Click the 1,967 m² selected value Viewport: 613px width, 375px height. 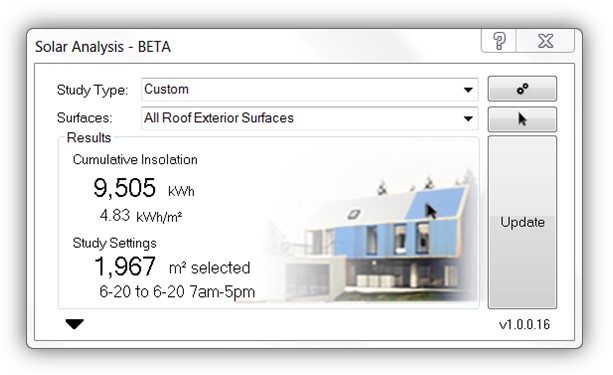point(172,267)
